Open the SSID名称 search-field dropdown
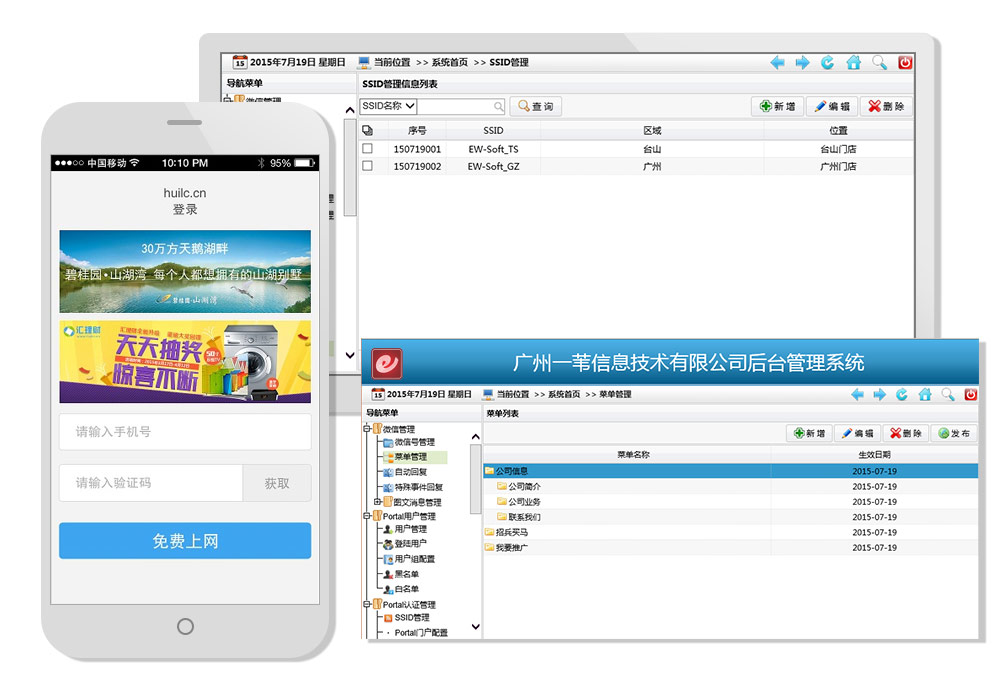 [x=410, y=106]
